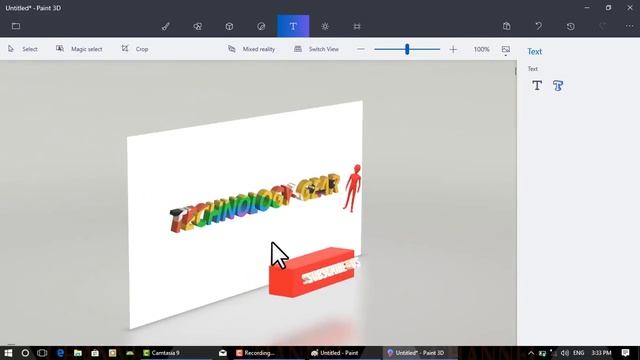Viewport: 640px width, 360px height.
Task: Select the Text tab in top toolbar
Action: (293, 26)
